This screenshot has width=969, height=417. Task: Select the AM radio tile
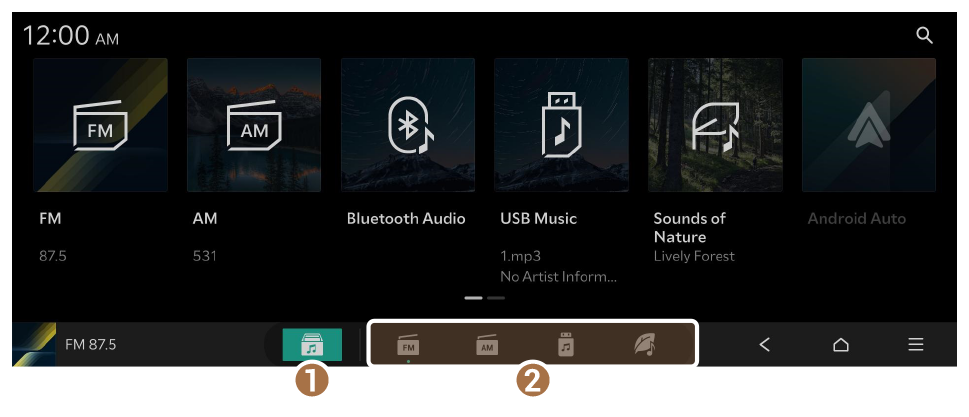click(254, 125)
